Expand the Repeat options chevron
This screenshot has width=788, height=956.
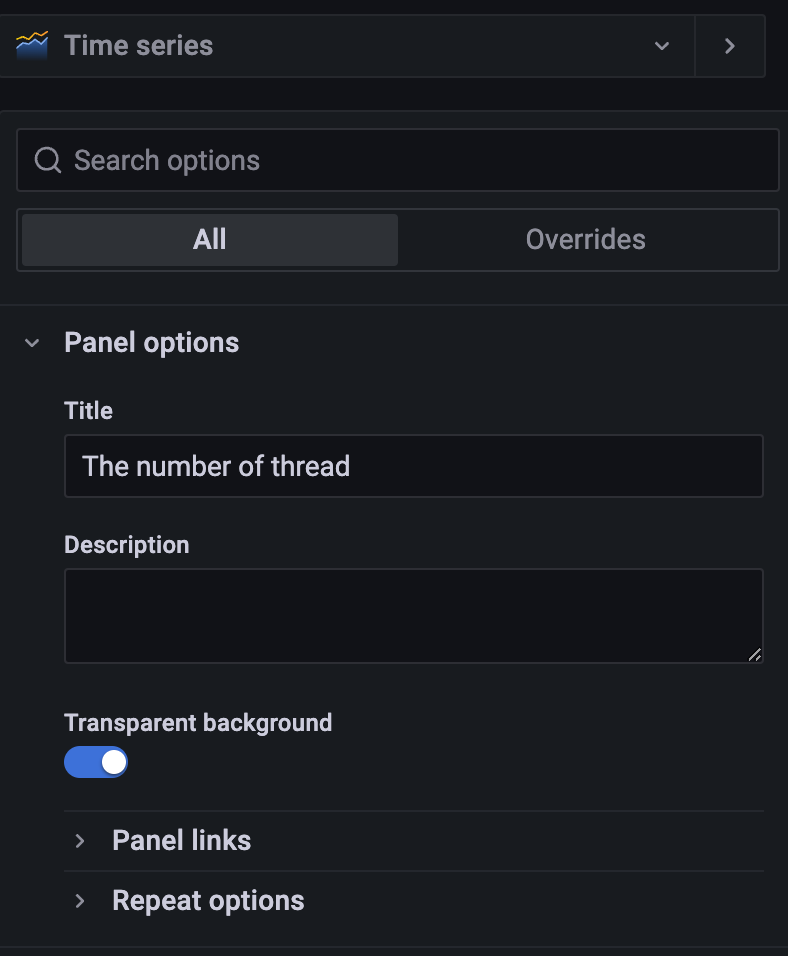[80, 901]
